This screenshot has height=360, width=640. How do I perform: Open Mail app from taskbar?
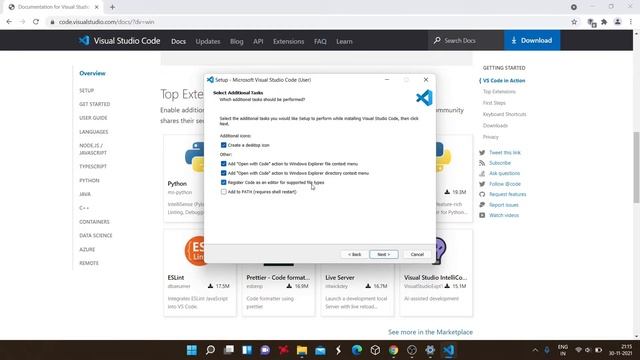pos(320,350)
